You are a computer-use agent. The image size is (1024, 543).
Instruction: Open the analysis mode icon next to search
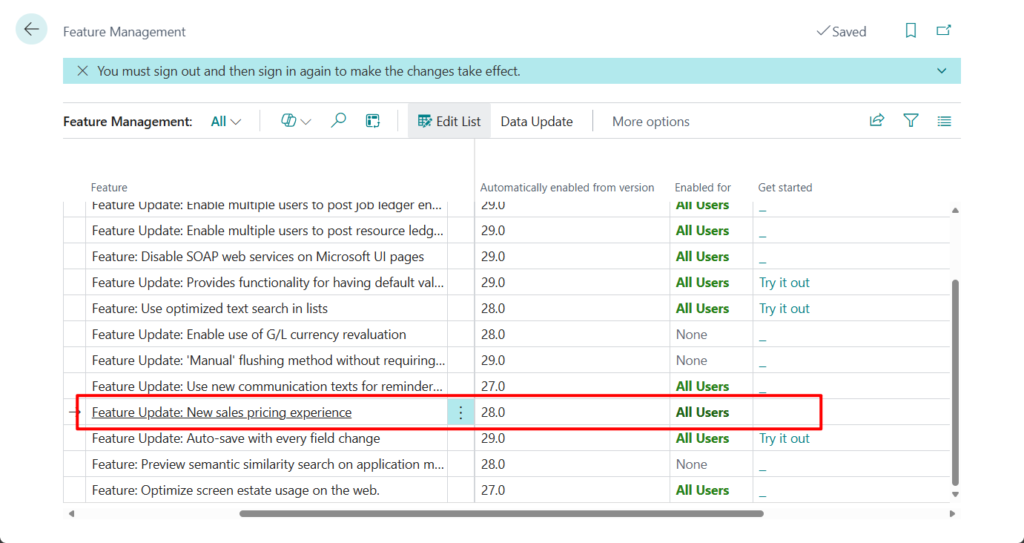(372, 121)
